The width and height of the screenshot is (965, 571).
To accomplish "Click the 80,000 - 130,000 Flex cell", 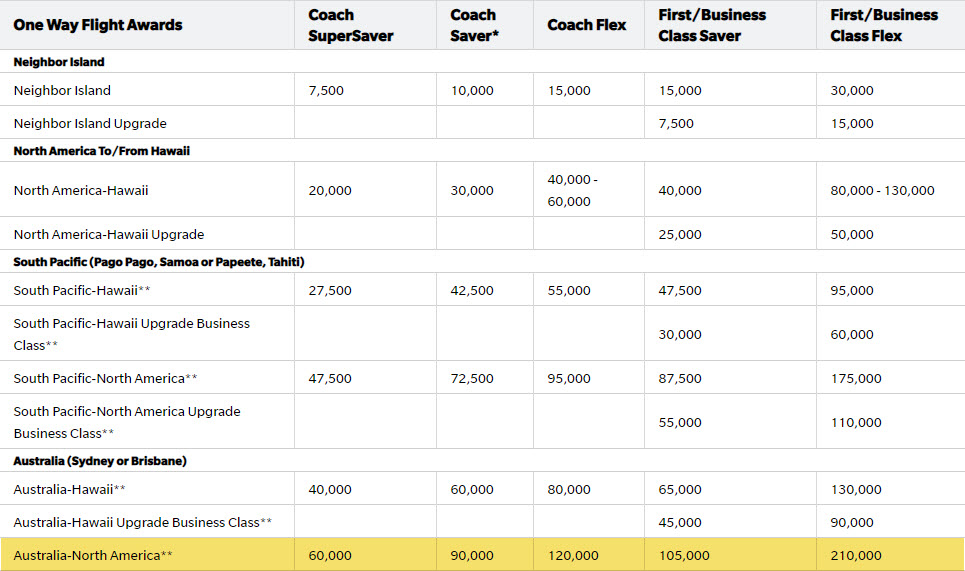I will pos(882,190).
